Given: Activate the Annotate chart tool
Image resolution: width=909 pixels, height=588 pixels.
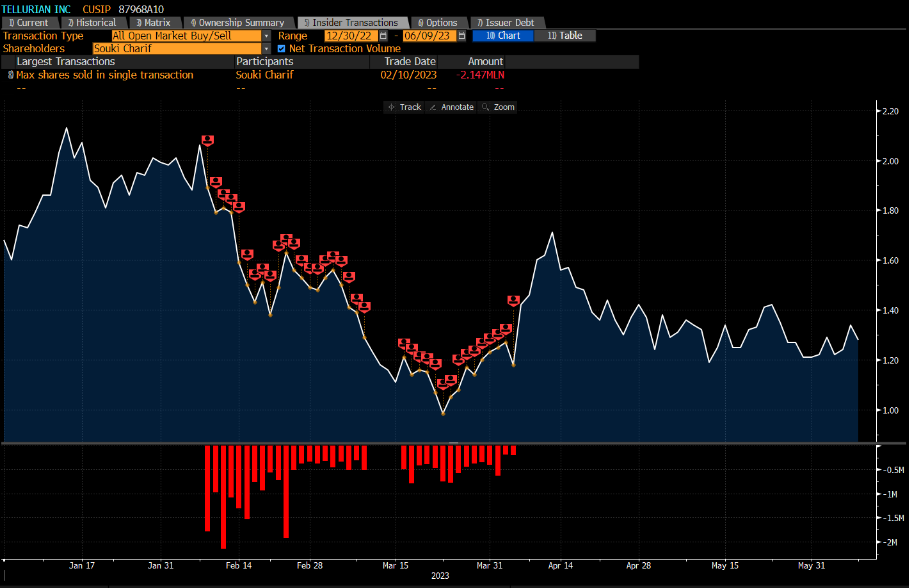Looking at the screenshot, I should [450, 107].
